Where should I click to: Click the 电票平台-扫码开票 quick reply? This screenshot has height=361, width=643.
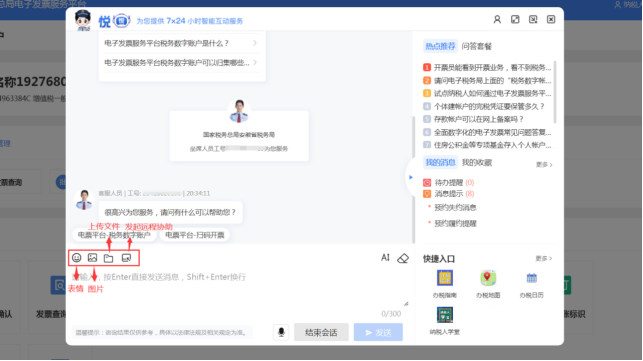click(195, 235)
